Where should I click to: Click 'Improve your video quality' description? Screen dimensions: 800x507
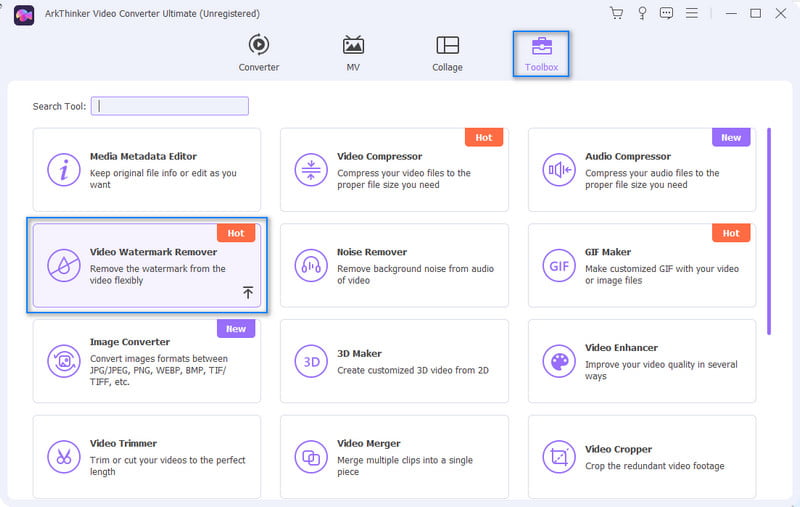[x=661, y=370]
